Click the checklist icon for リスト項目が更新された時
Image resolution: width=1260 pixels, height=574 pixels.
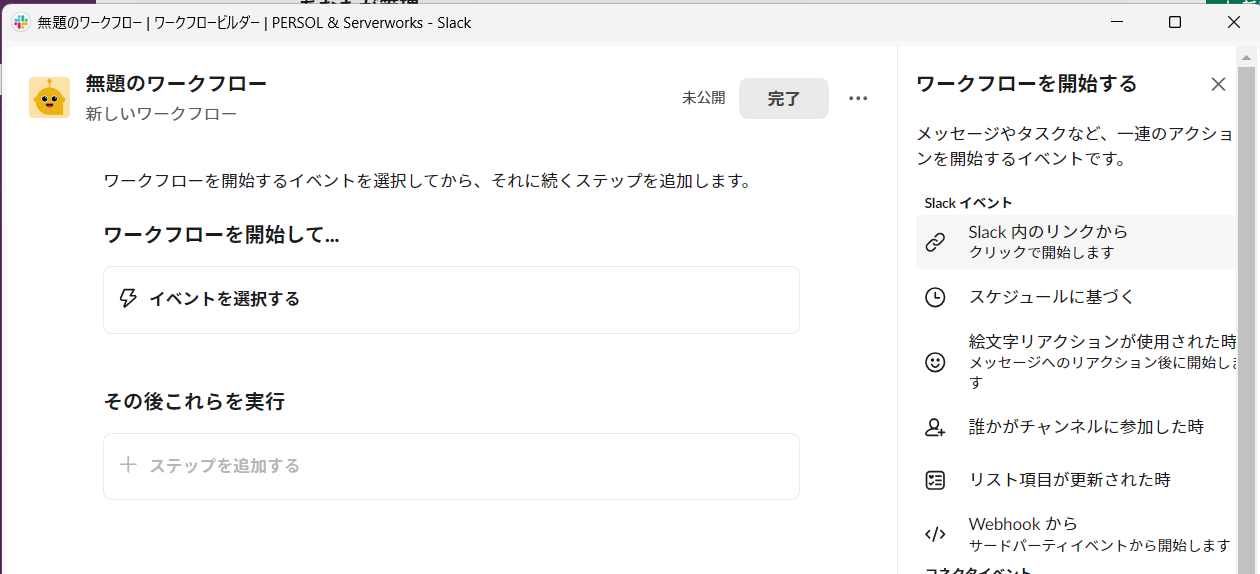[935, 480]
